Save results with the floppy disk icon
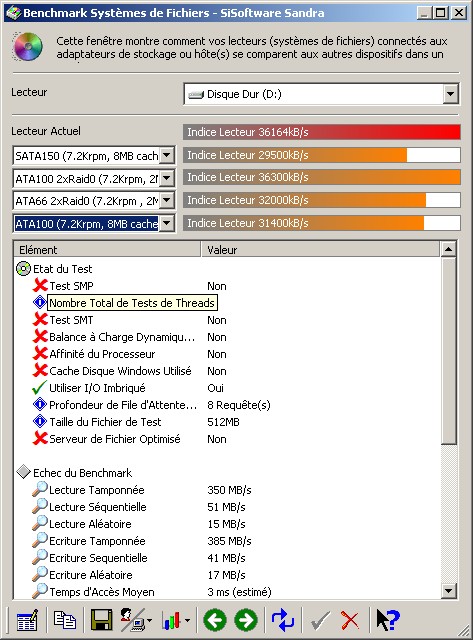473x640 pixels. (101, 620)
